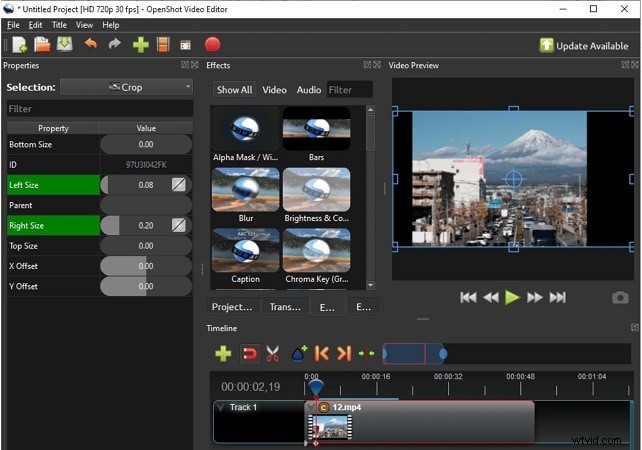This screenshot has width=642, height=450.
Task: Open the Title menu
Action: [59, 25]
